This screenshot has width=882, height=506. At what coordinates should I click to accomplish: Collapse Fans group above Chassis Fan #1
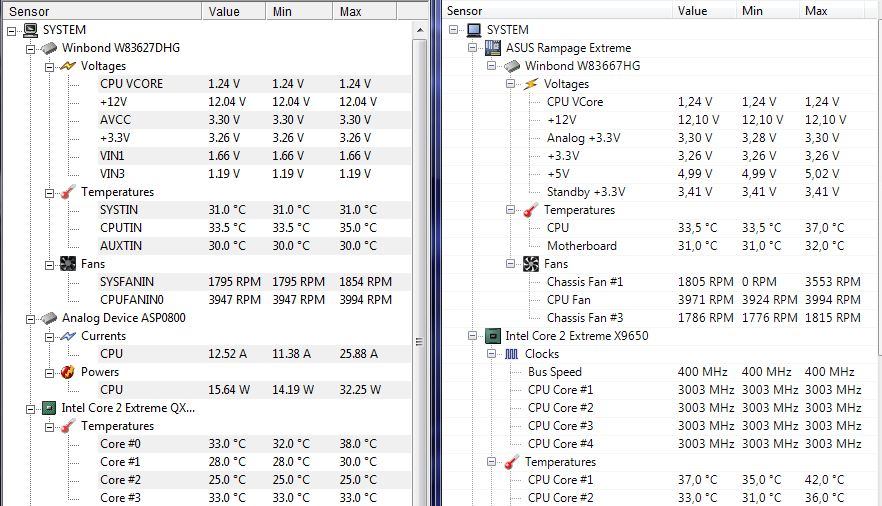pos(510,264)
